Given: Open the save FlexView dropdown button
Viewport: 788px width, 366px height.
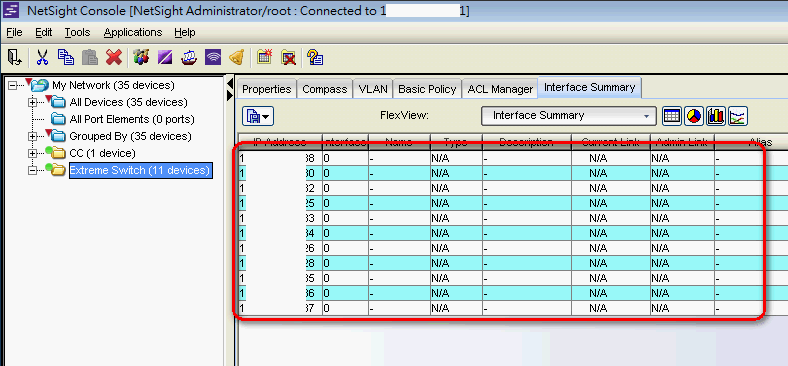Looking at the screenshot, I should point(258,116).
